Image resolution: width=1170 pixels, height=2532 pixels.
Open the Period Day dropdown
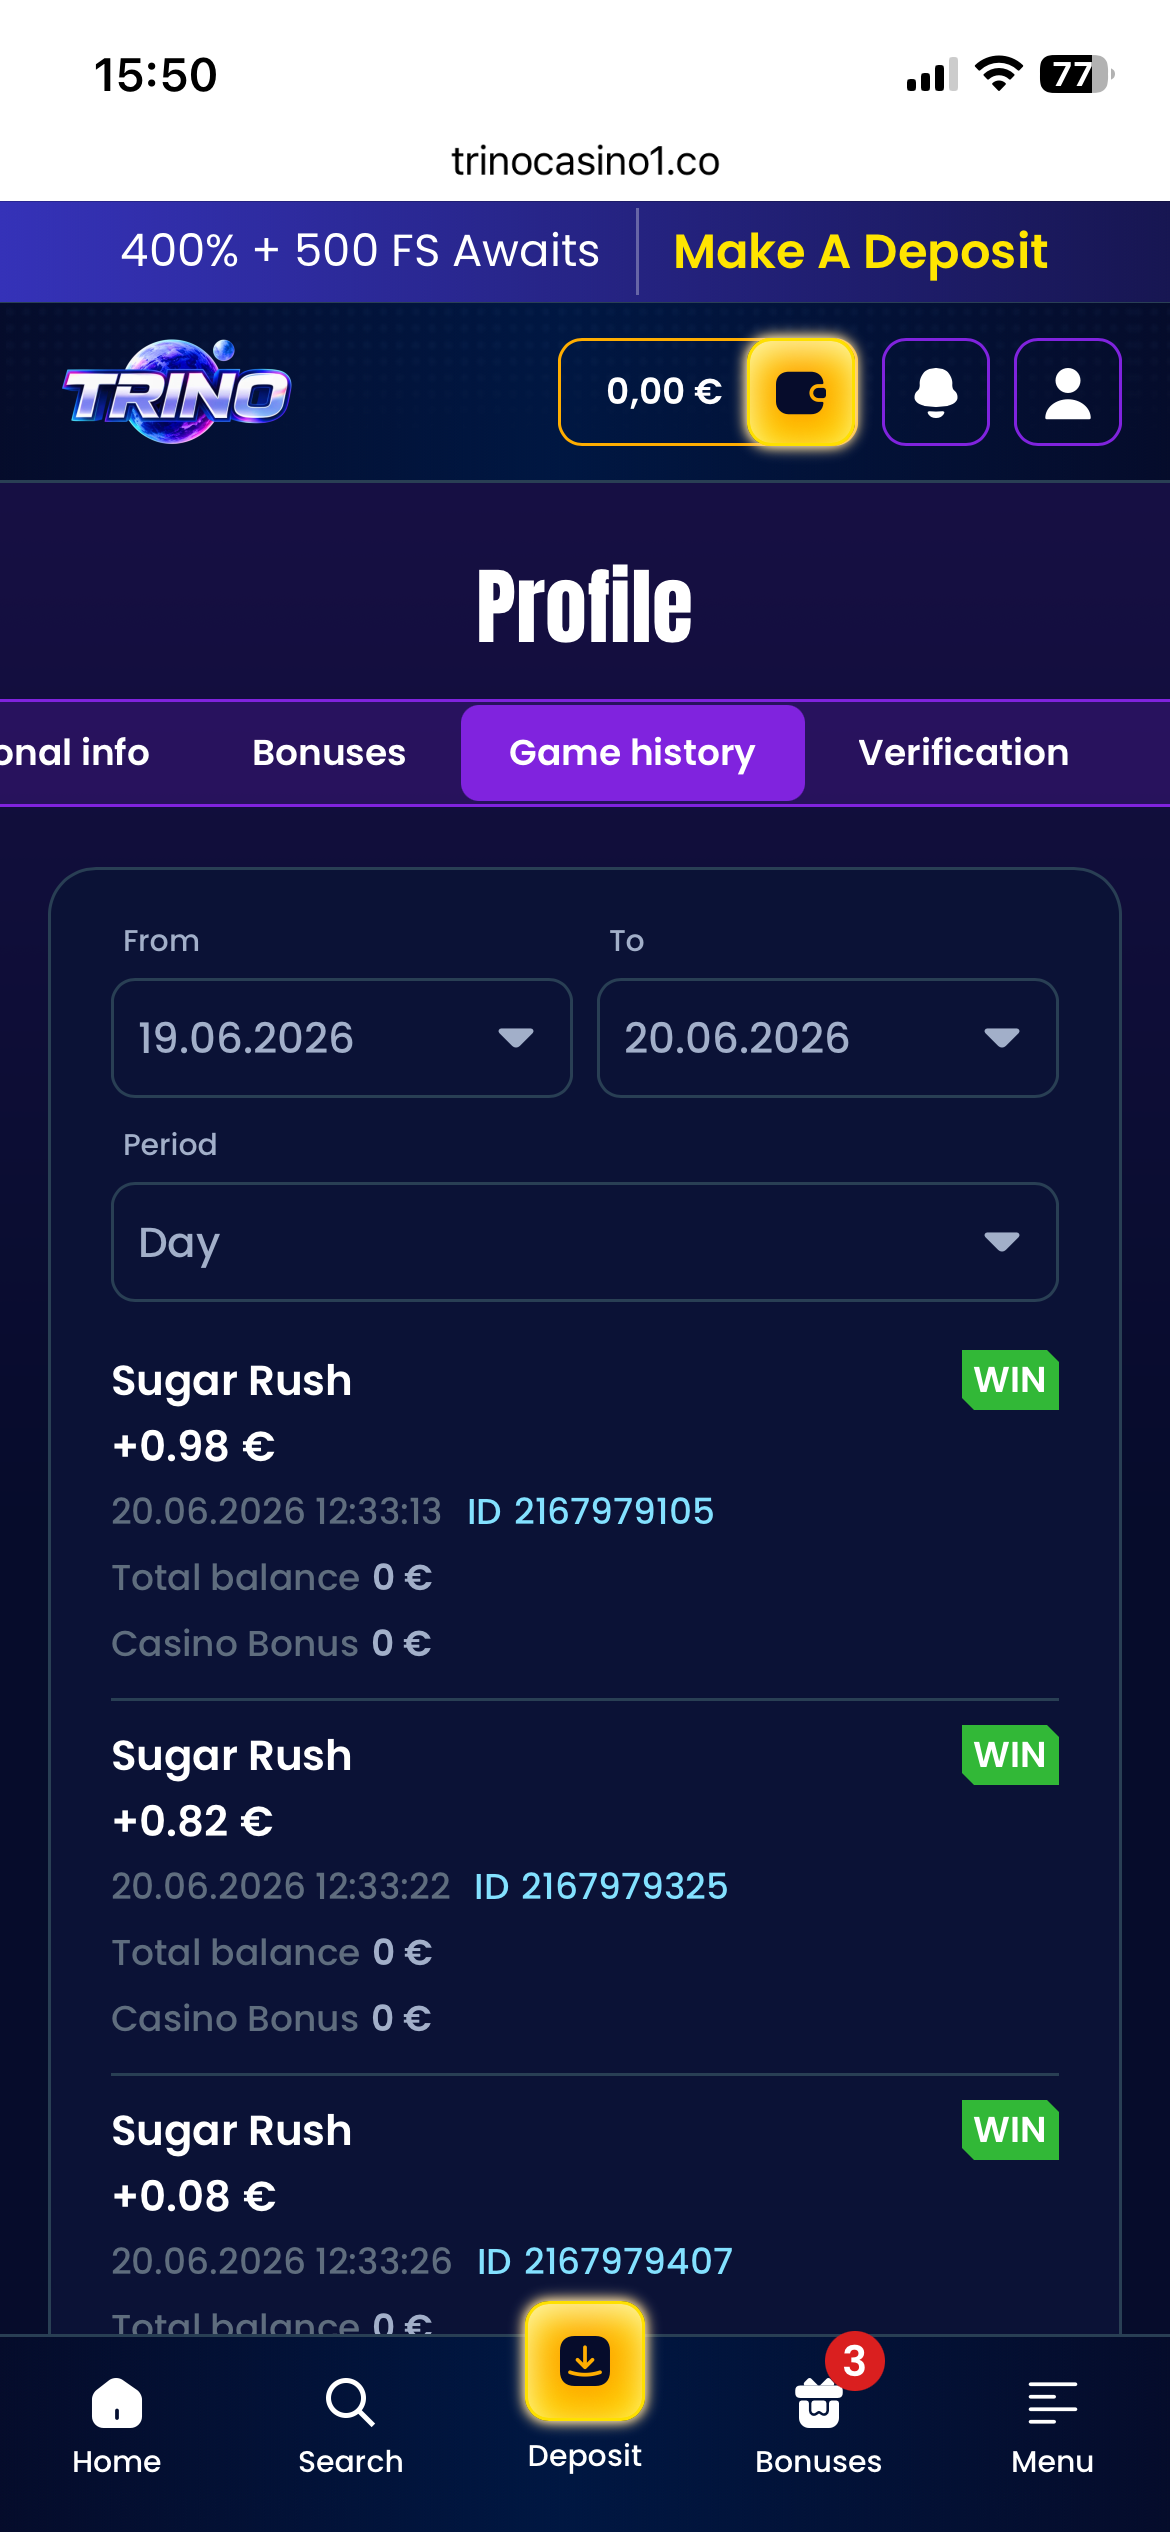(585, 1242)
